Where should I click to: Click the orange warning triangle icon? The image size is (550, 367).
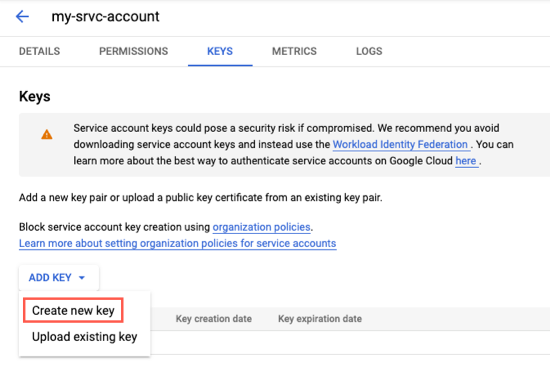[47, 134]
